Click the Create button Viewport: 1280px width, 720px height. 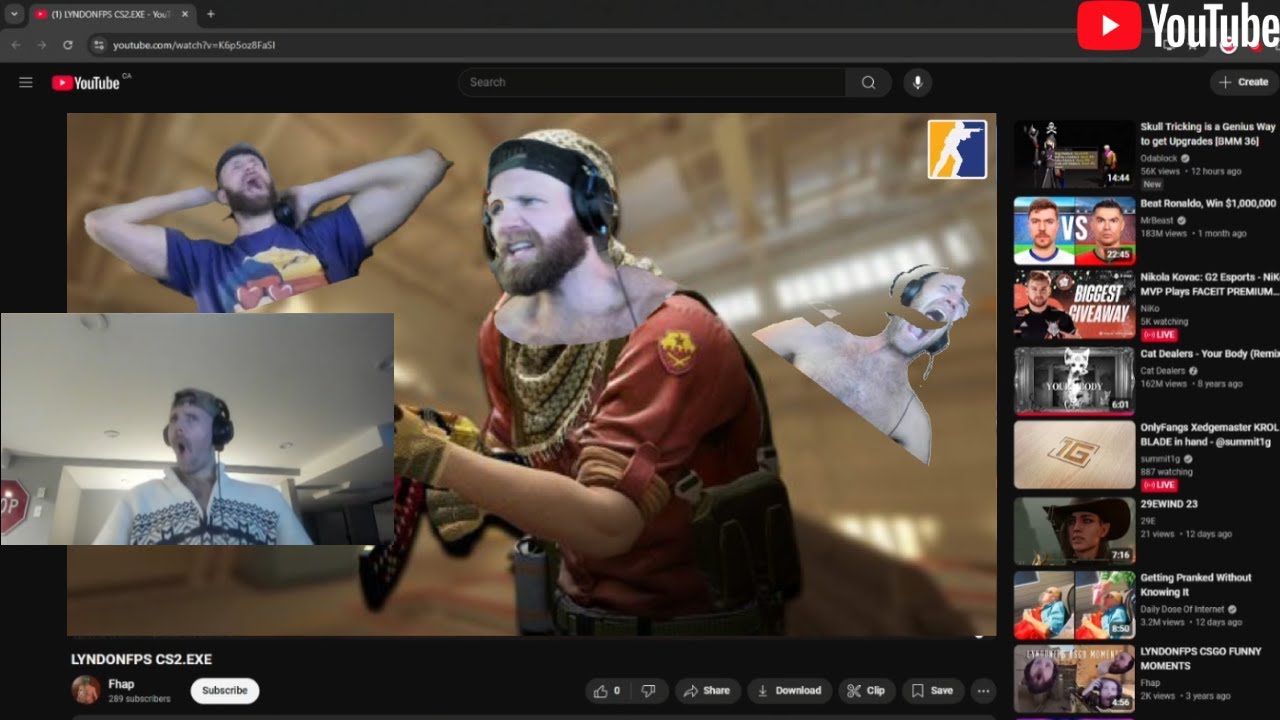coord(1244,83)
